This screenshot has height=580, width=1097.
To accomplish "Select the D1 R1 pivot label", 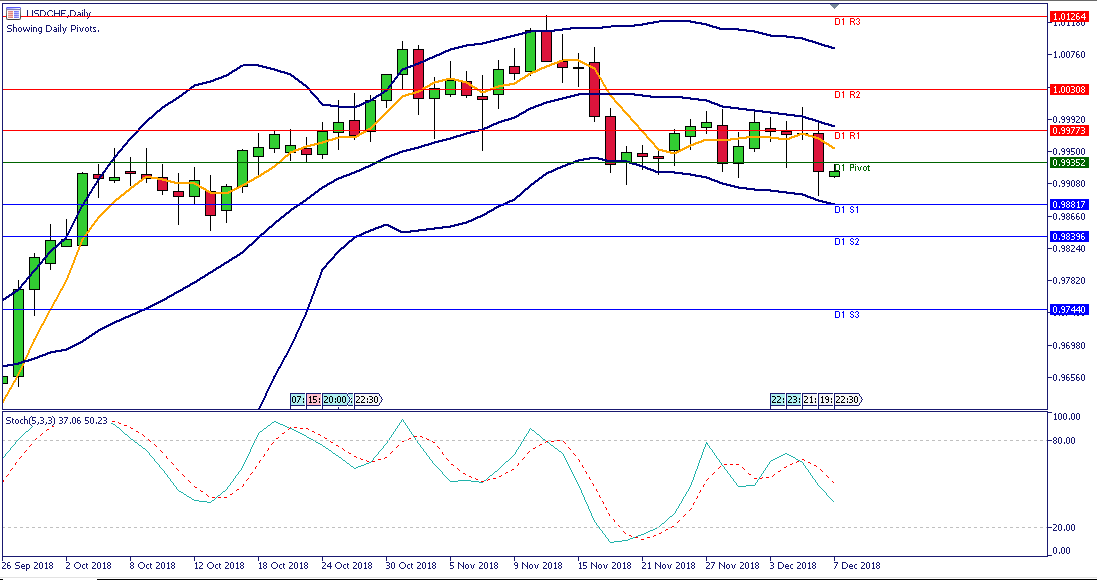I will coord(847,135).
